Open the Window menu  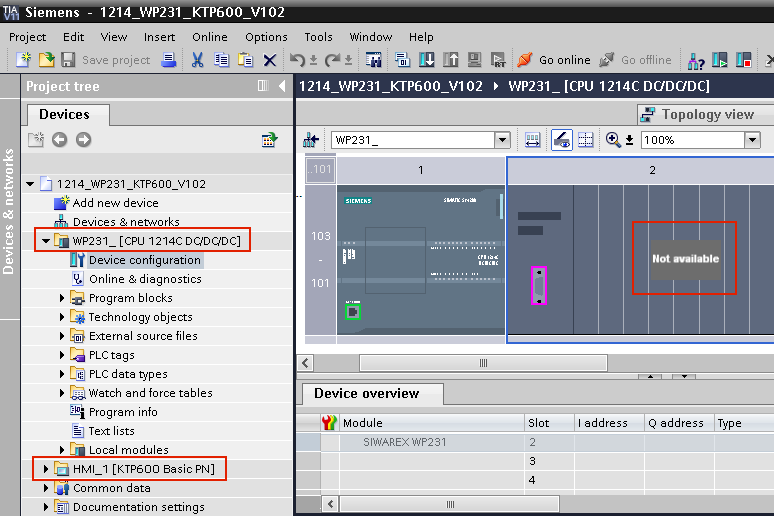[x=371, y=37]
